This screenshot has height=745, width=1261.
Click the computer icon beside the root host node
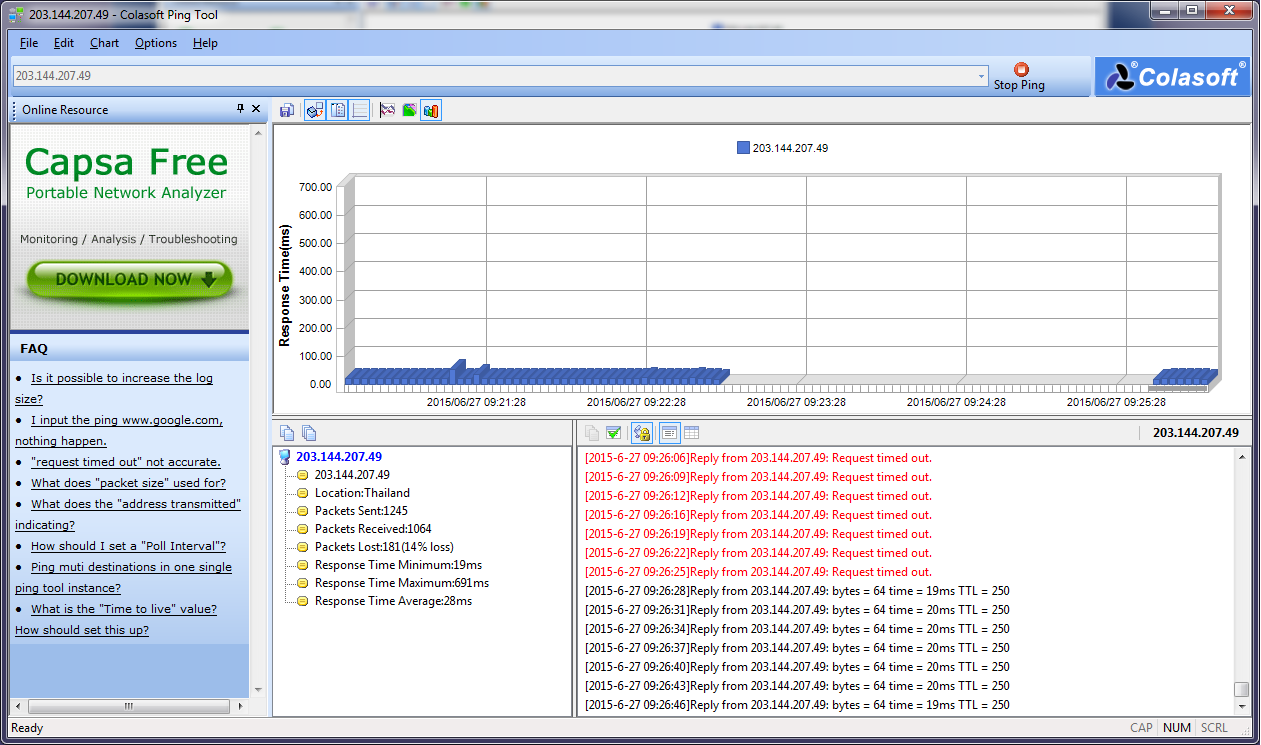pos(284,457)
